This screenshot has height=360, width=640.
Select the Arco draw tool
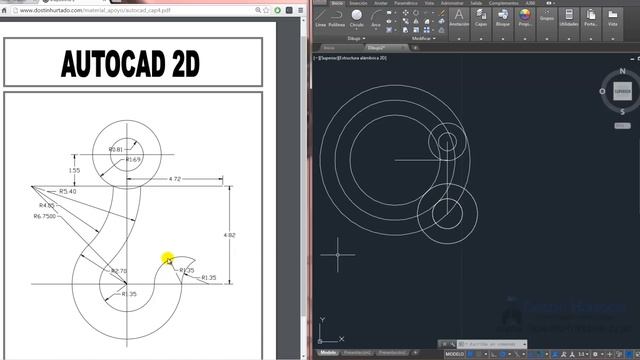[376, 18]
